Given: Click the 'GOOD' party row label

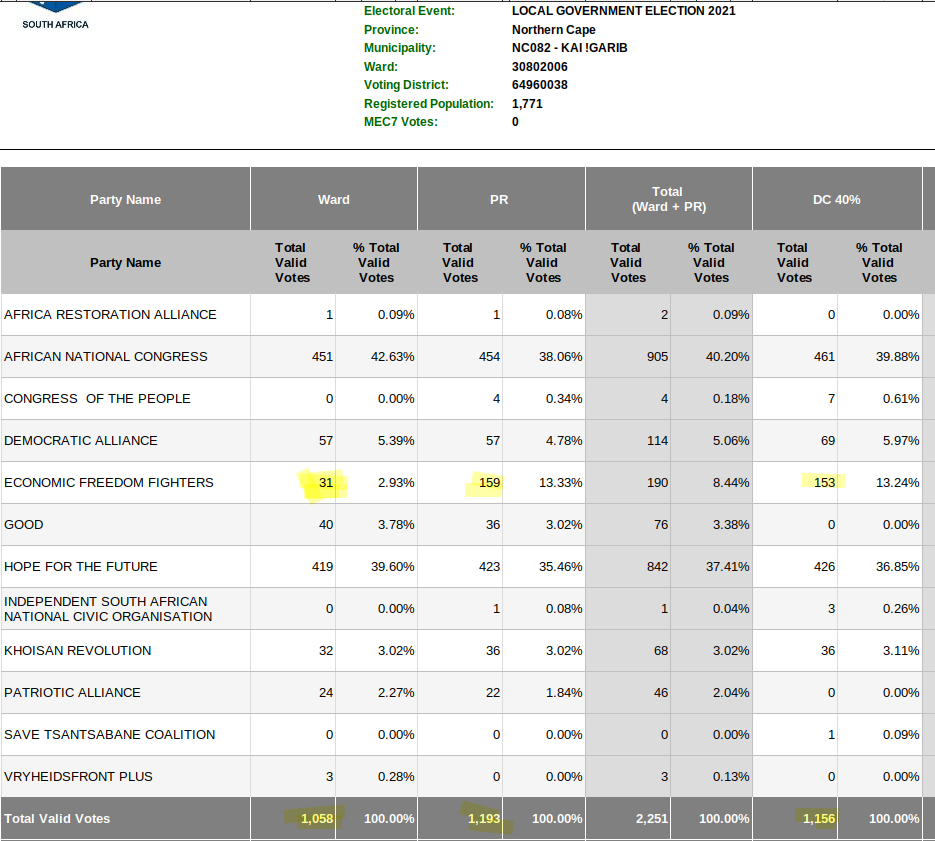Looking at the screenshot, I should coord(24,524).
